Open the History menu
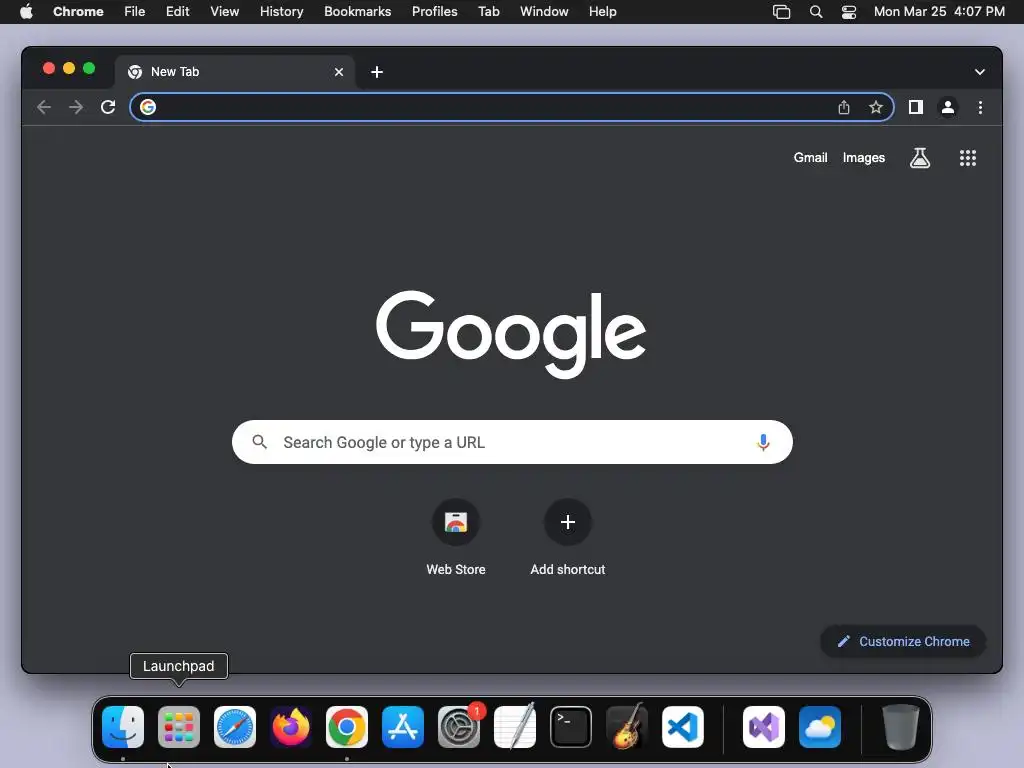The image size is (1024, 768). click(x=281, y=12)
